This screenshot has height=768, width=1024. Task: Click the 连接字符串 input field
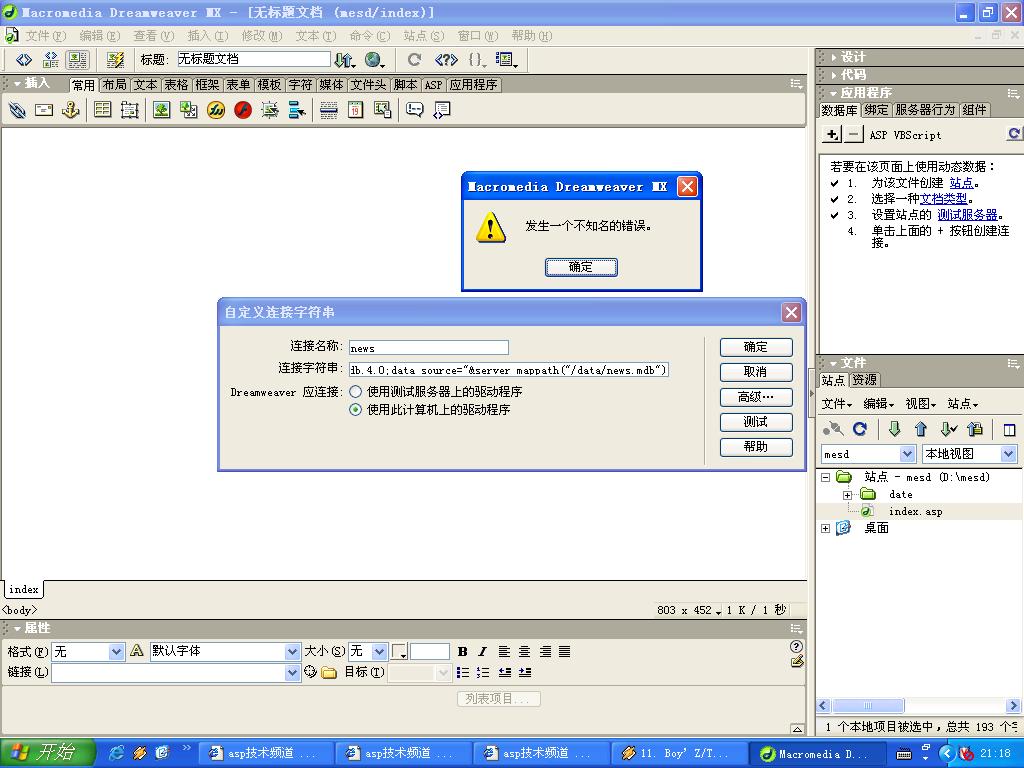[508, 370]
